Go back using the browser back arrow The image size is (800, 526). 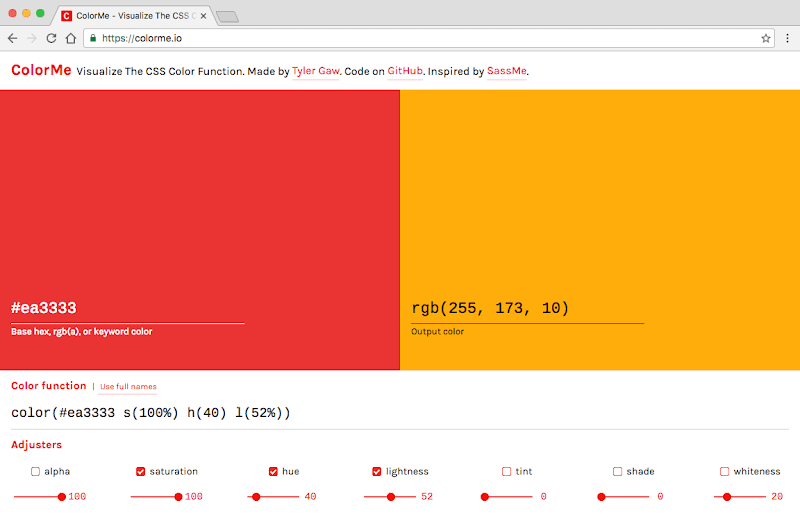[x=13, y=38]
